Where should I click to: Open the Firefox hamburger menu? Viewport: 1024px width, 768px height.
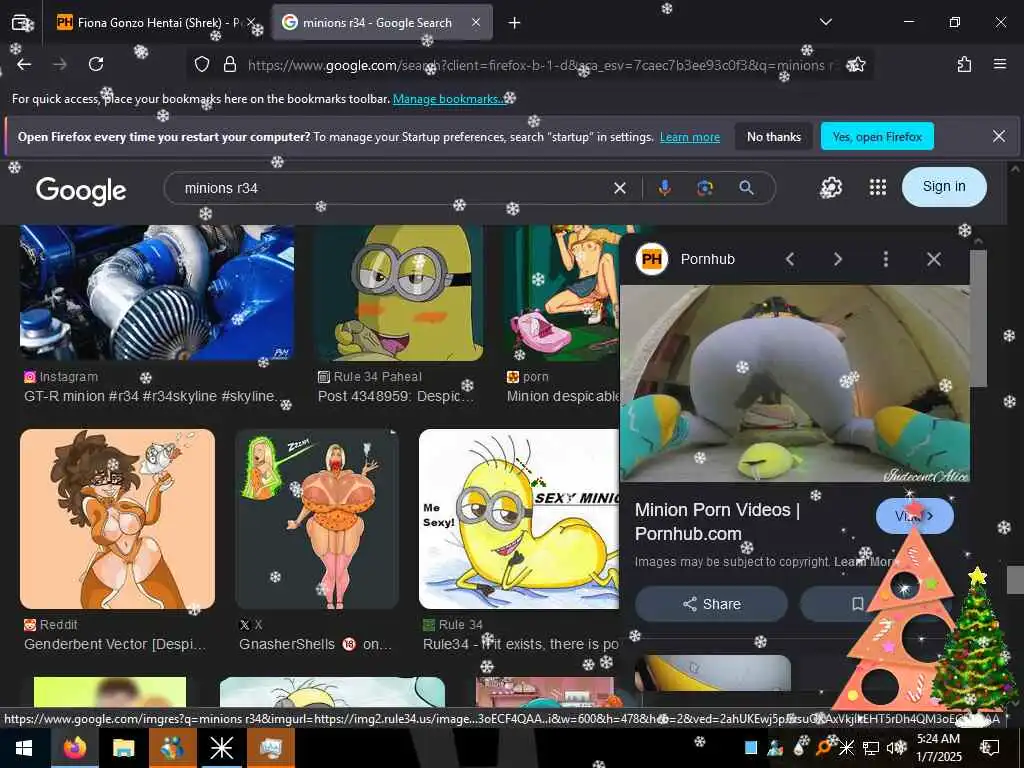tap(1000, 64)
